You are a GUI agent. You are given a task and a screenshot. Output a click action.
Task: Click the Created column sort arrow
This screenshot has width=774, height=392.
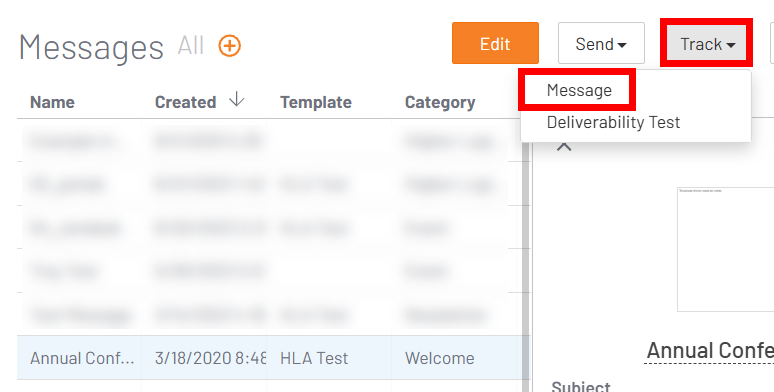click(x=237, y=99)
